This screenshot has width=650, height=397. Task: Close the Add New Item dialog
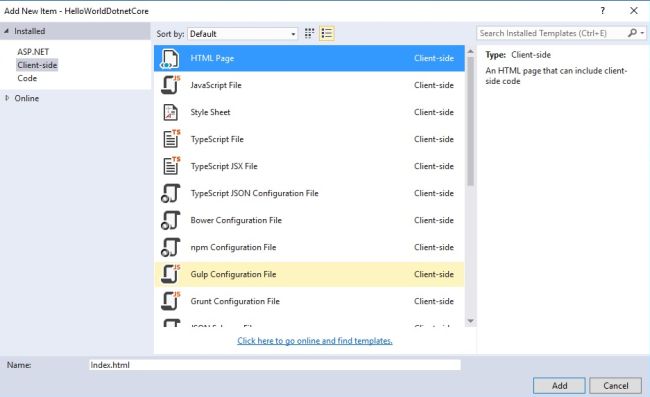coord(634,11)
